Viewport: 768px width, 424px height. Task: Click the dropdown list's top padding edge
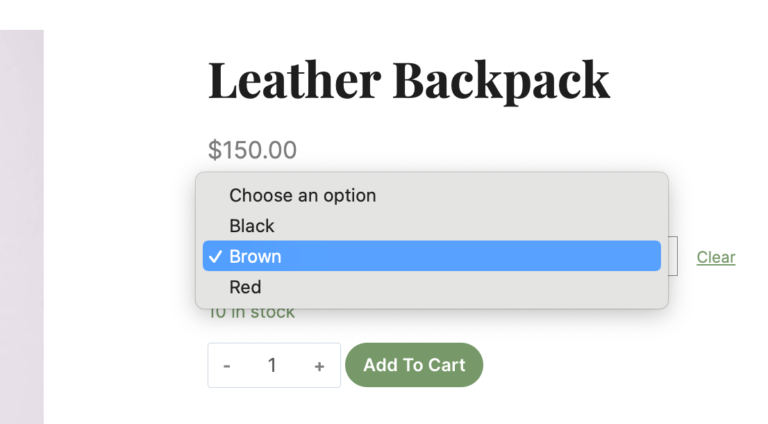click(431, 176)
